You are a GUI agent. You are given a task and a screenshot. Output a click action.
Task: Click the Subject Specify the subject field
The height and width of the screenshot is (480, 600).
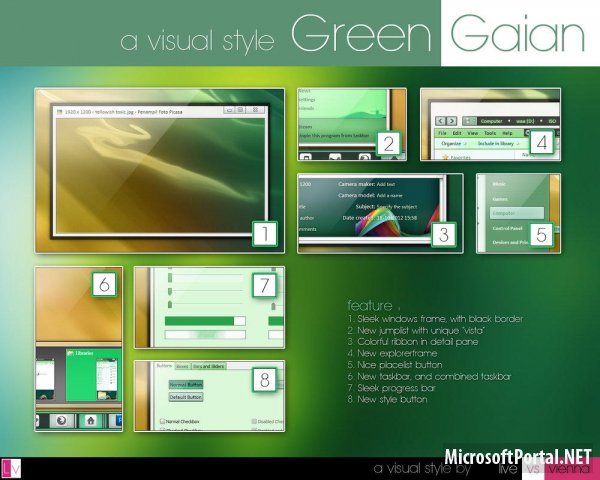(x=397, y=207)
